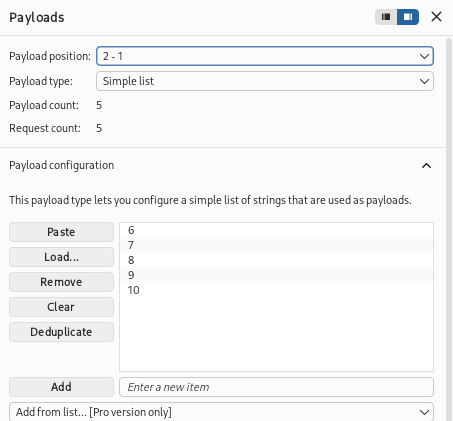Screen dimensions: 453x421
Task: Select payload item 10 in the list
Action: coord(276,290)
